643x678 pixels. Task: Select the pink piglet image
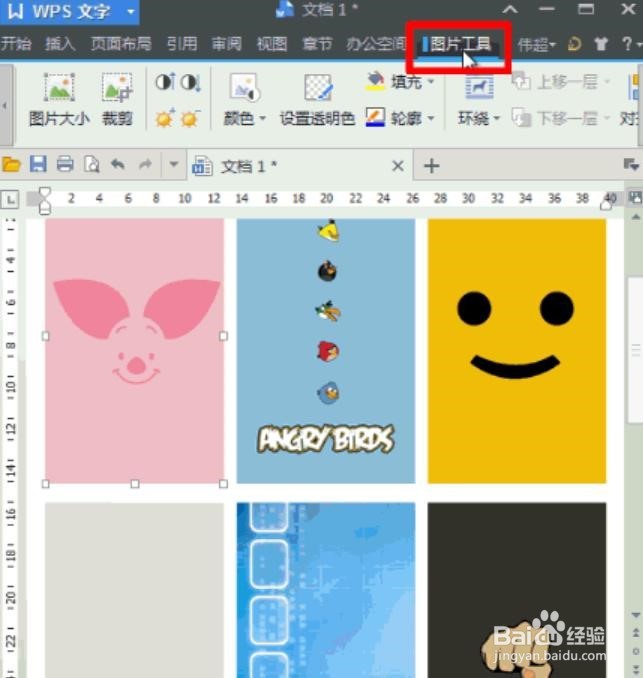pyautogui.click(x=134, y=351)
